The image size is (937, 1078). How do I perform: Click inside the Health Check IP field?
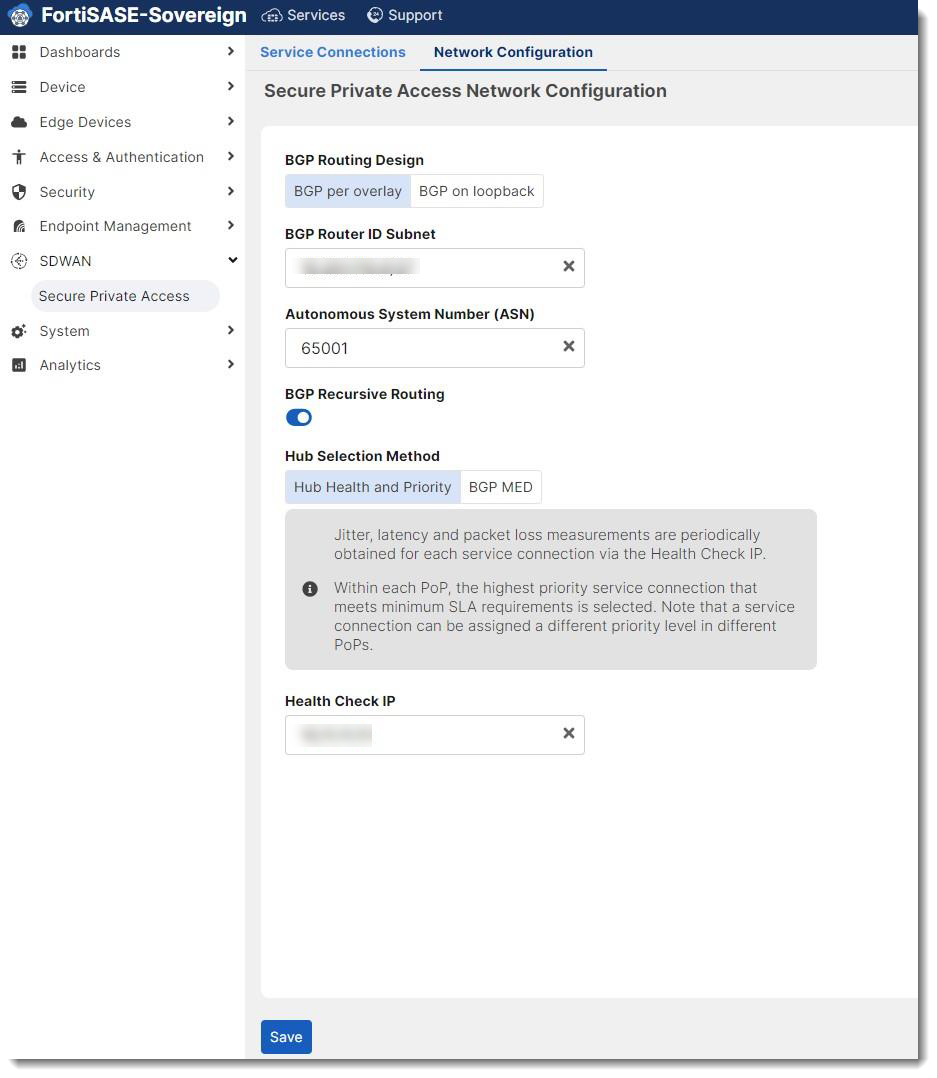(420, 734)
